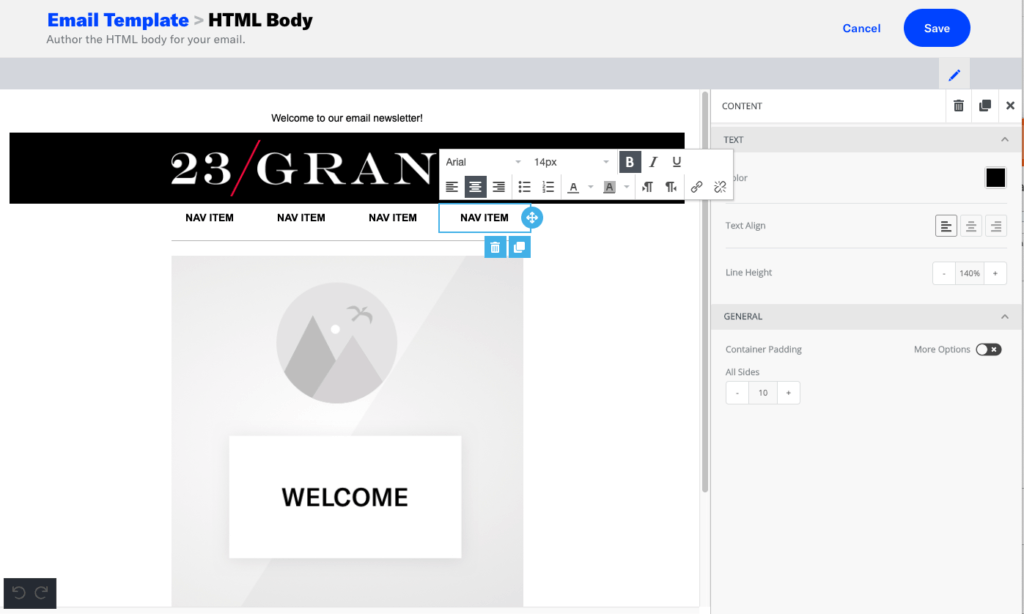
Task: Open the black text Color swatch
Action: click(x=995, y=178)
